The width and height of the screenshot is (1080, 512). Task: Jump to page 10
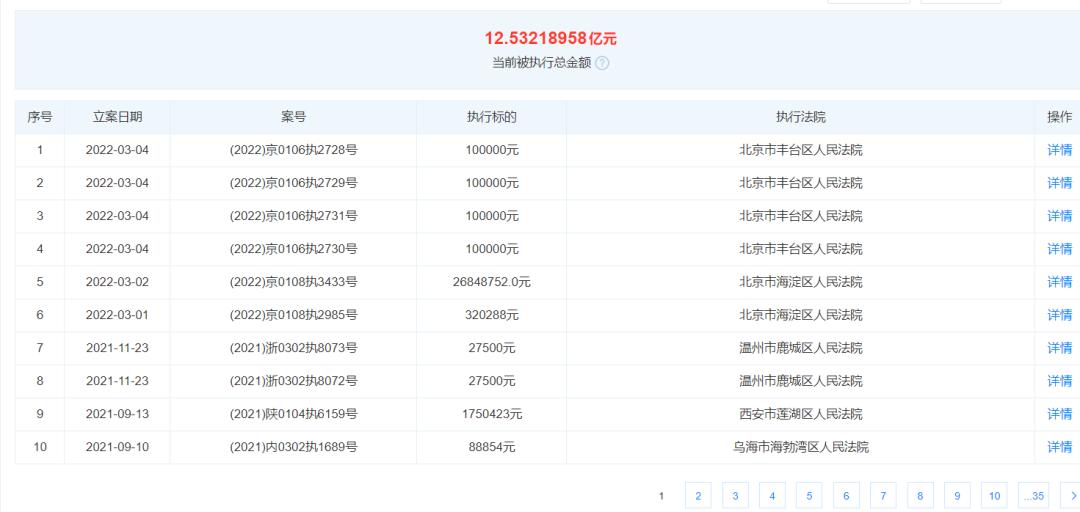[x=994, y=495]
